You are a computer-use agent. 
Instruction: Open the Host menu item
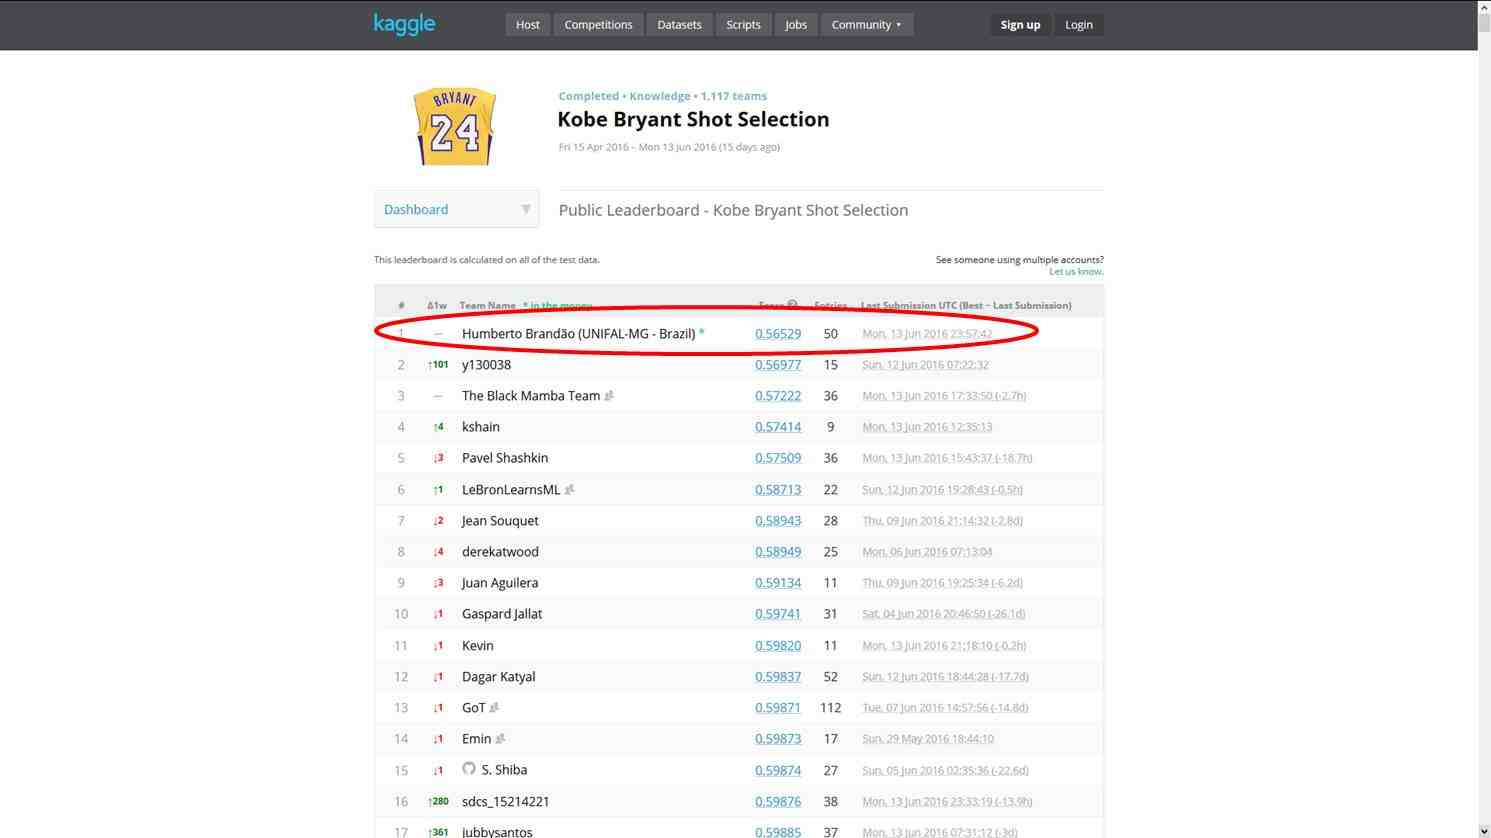pos(528,25)
